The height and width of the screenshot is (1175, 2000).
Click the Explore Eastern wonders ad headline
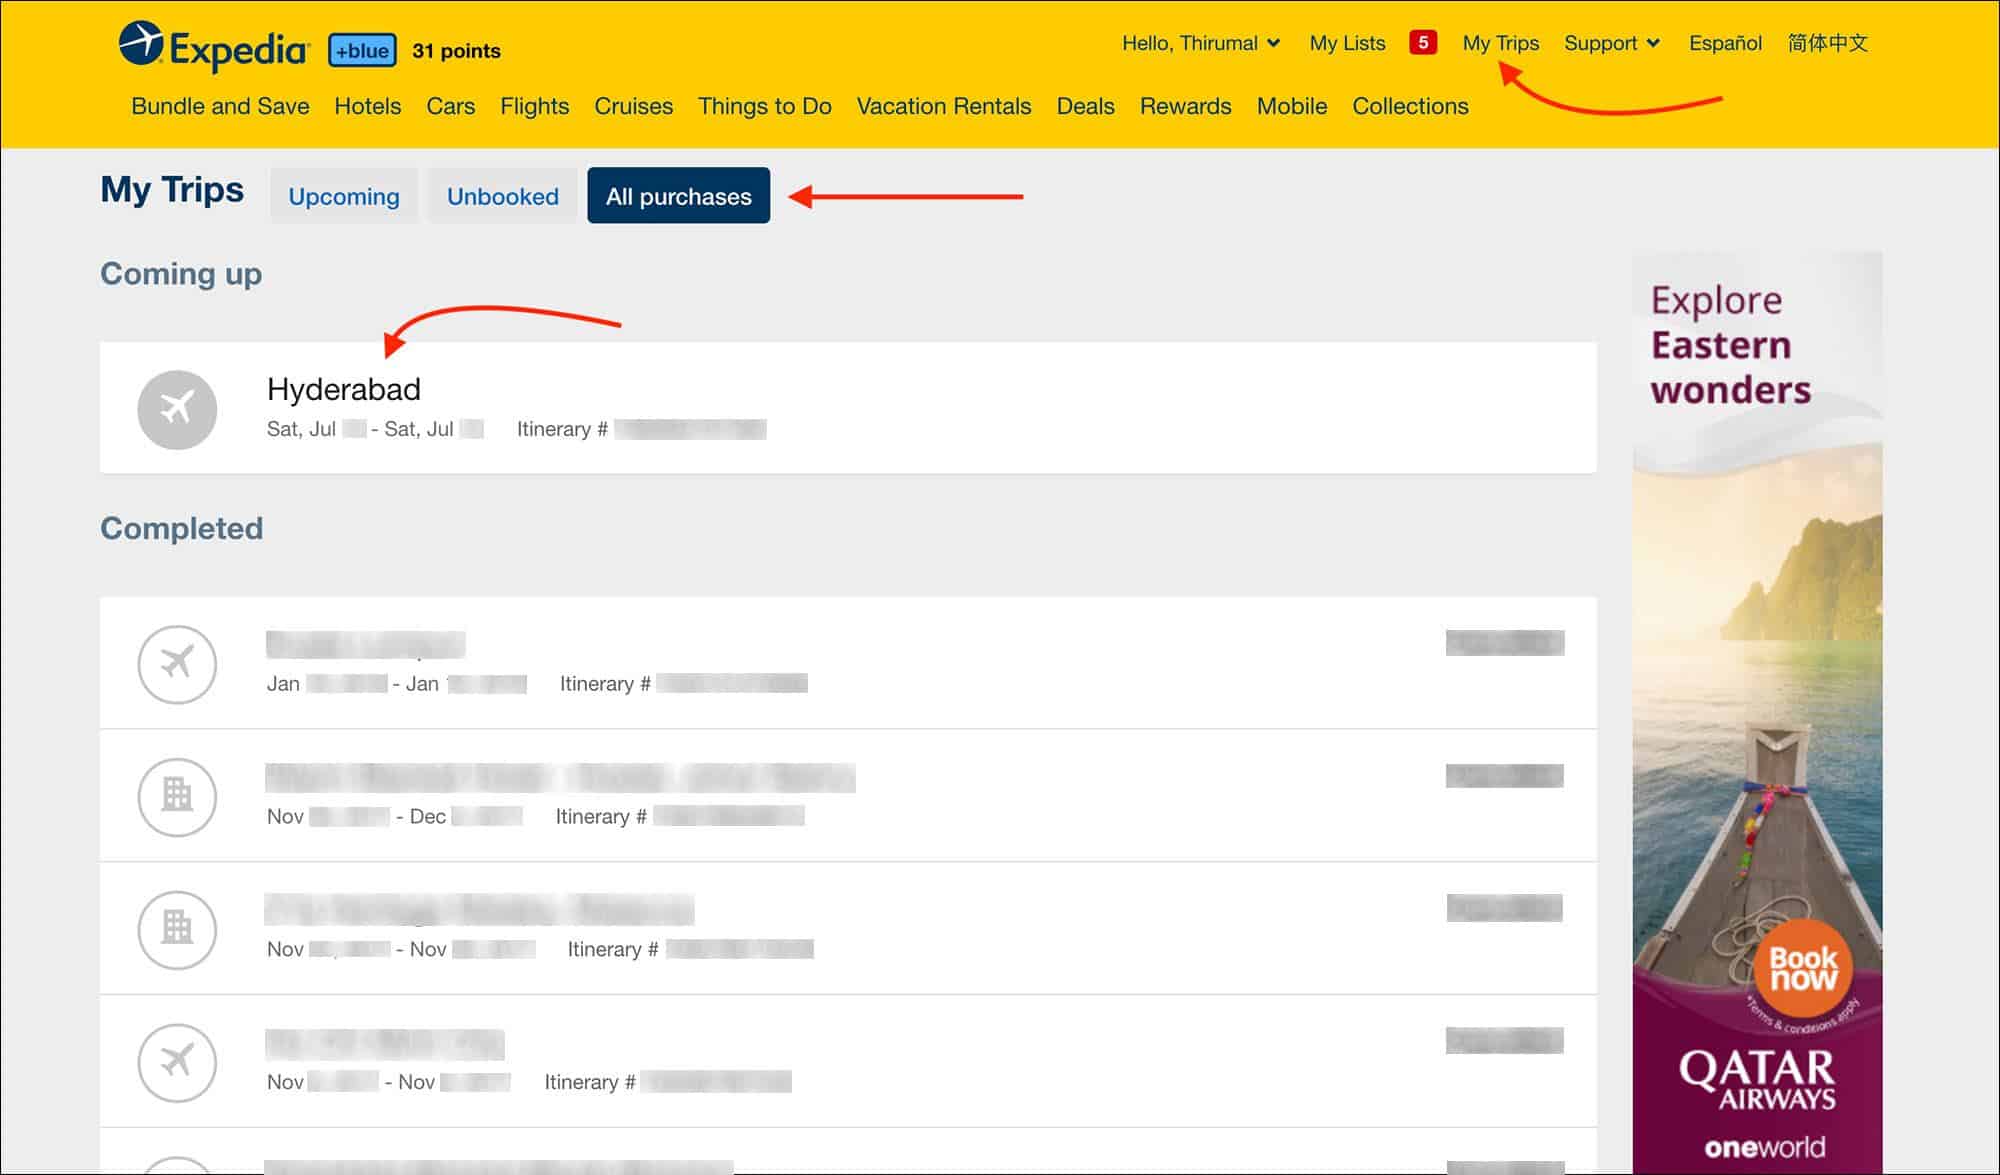(1730, 345)
